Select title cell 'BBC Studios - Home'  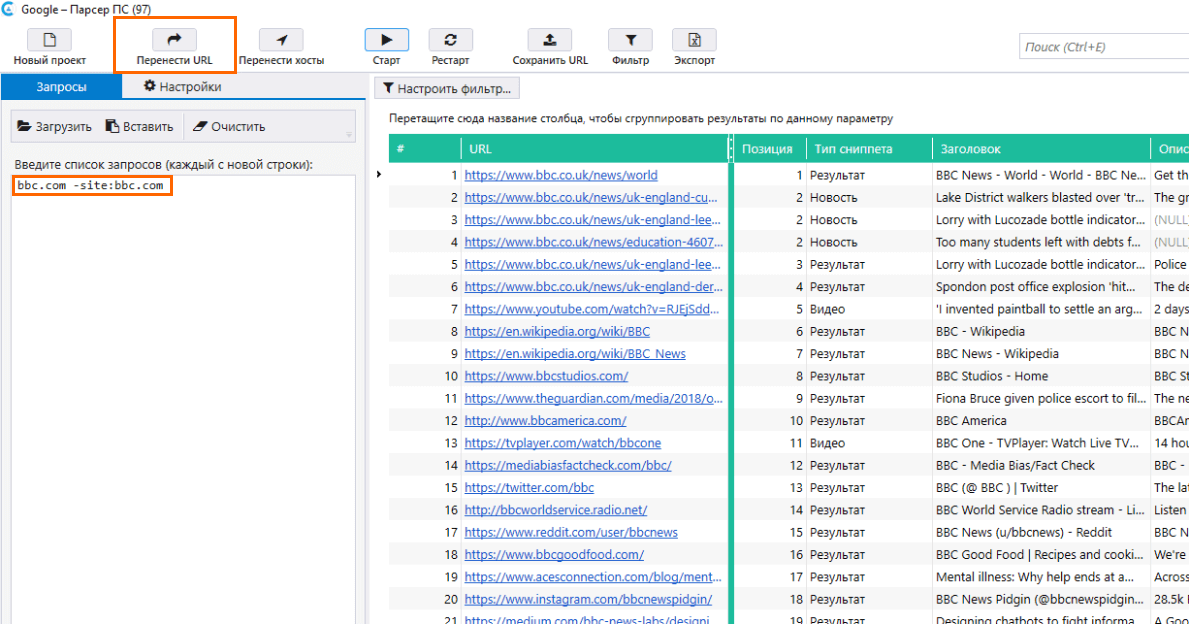point(992,376)
